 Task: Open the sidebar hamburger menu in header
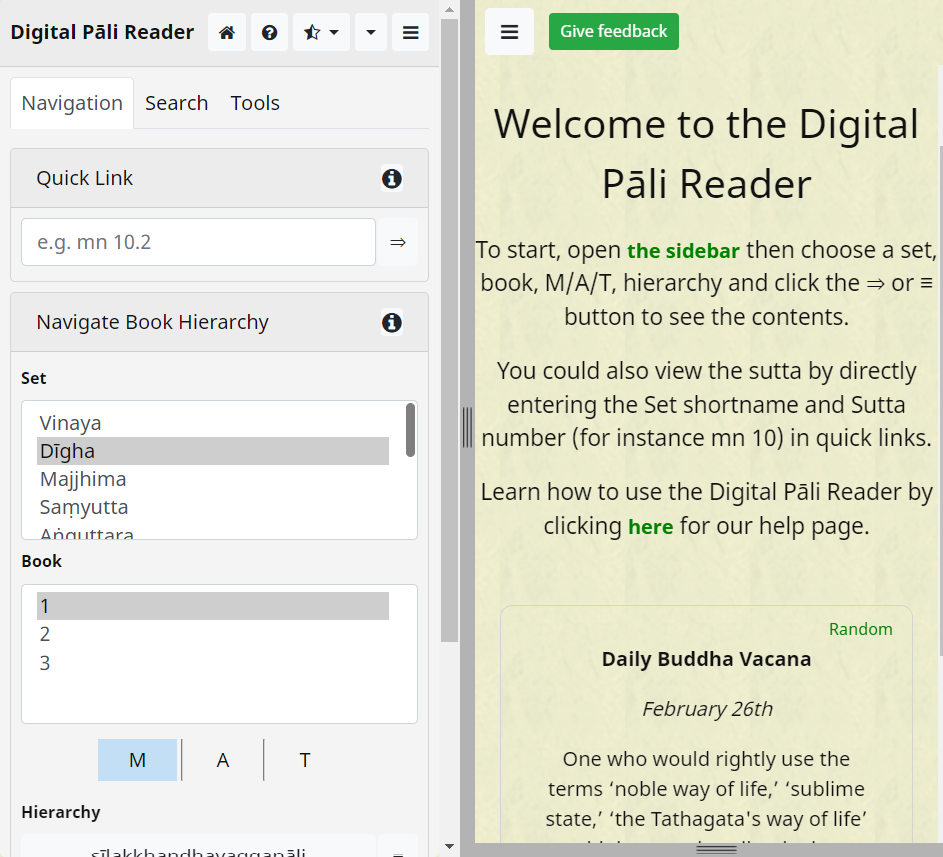pos(411,32)
